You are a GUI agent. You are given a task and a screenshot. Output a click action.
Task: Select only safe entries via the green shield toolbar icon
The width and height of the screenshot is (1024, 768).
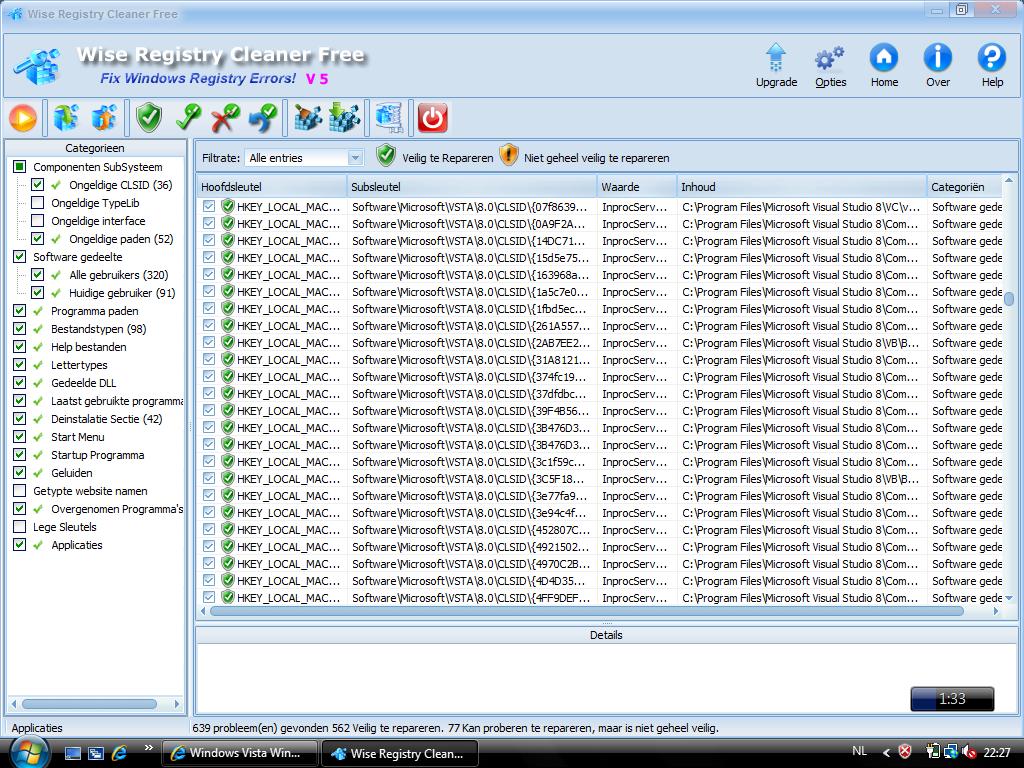149,118
